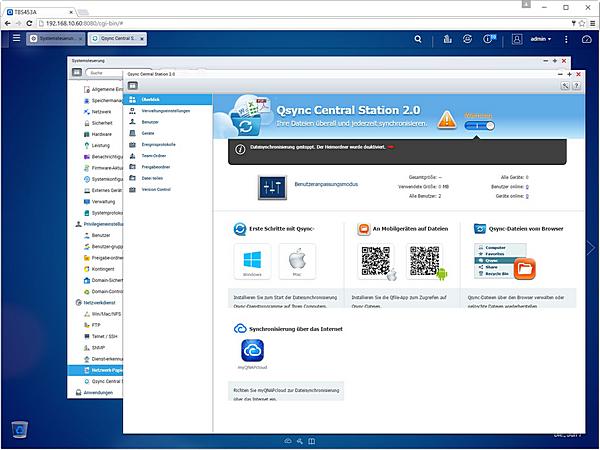This screenshot has height=450, width=600.
Task: Click the iOS Qfile QR code
Action: 376,261
